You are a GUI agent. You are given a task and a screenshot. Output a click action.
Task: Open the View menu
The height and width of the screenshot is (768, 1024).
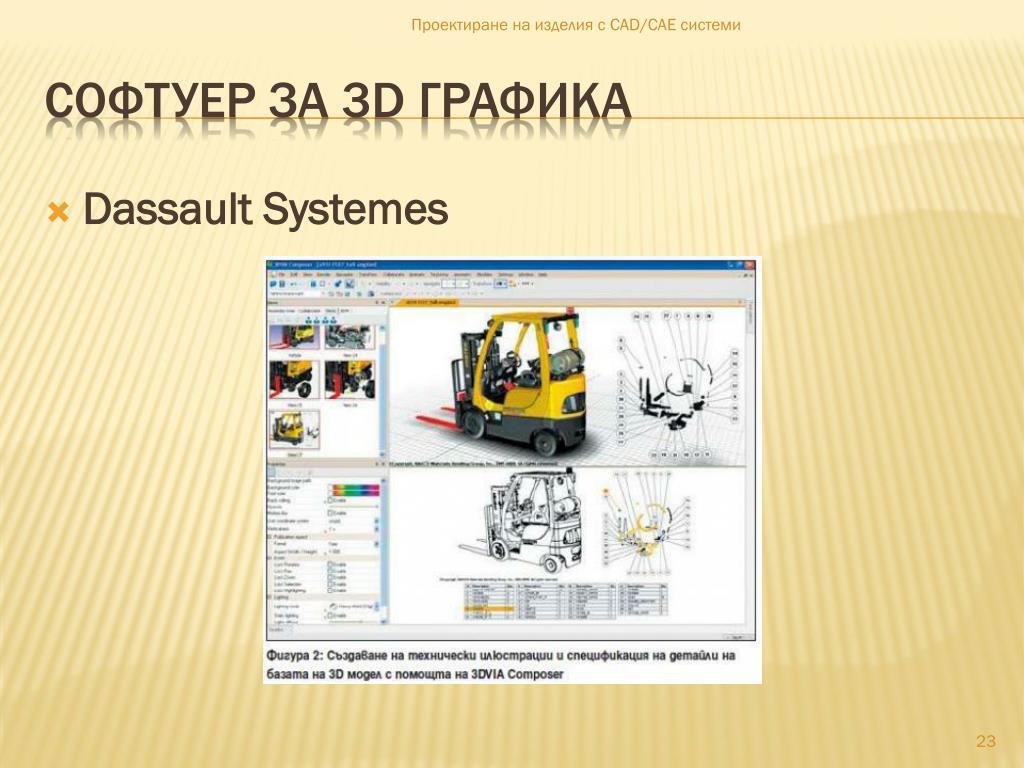point(308,274)
